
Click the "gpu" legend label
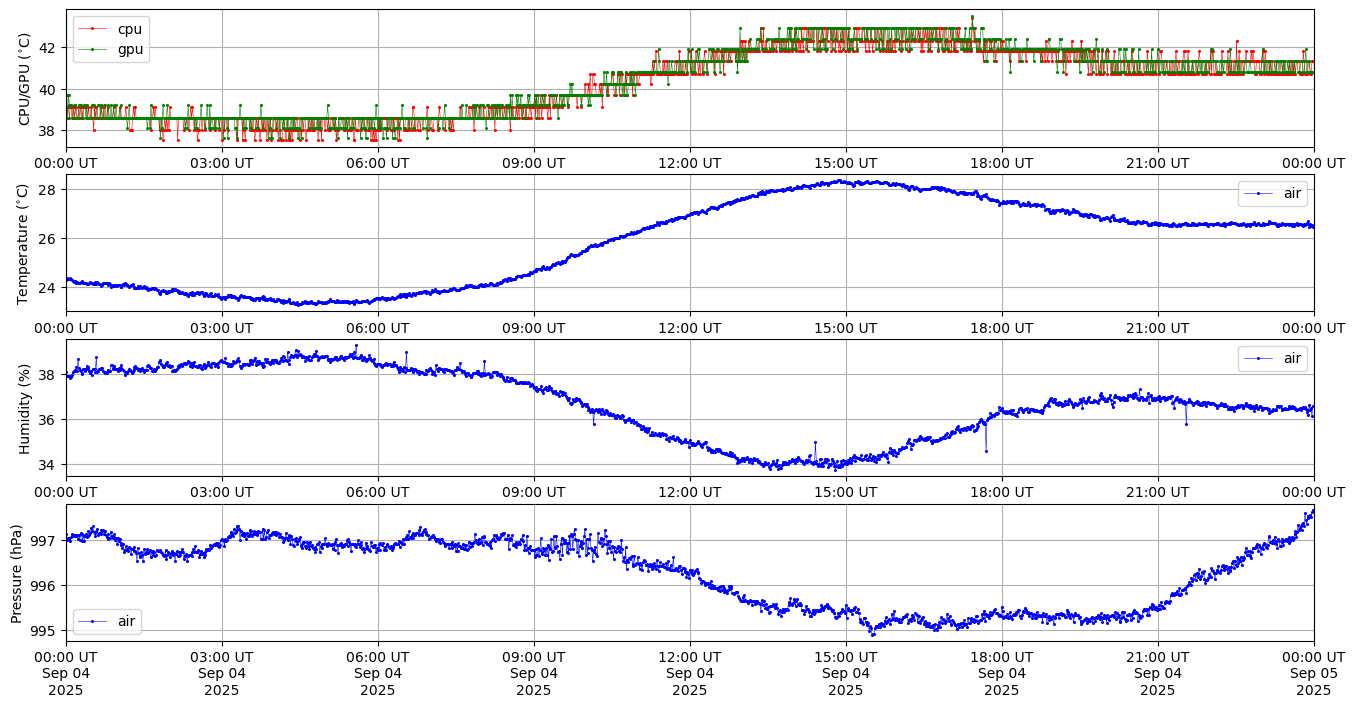coord(130,48)
